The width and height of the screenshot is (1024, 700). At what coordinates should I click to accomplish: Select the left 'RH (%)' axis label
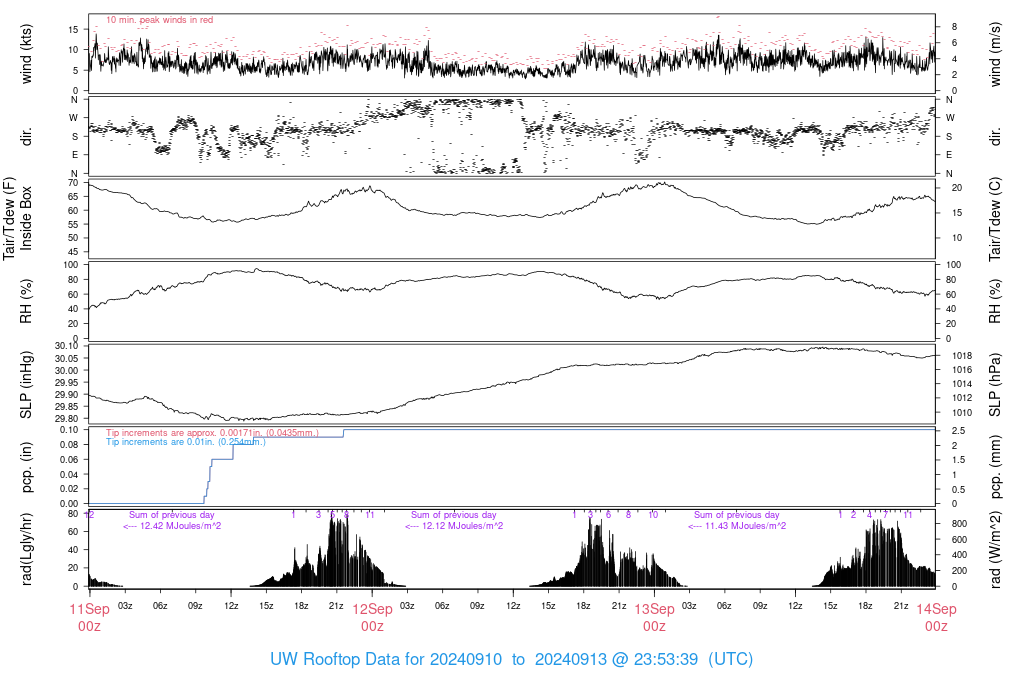[x=25, y=301]
